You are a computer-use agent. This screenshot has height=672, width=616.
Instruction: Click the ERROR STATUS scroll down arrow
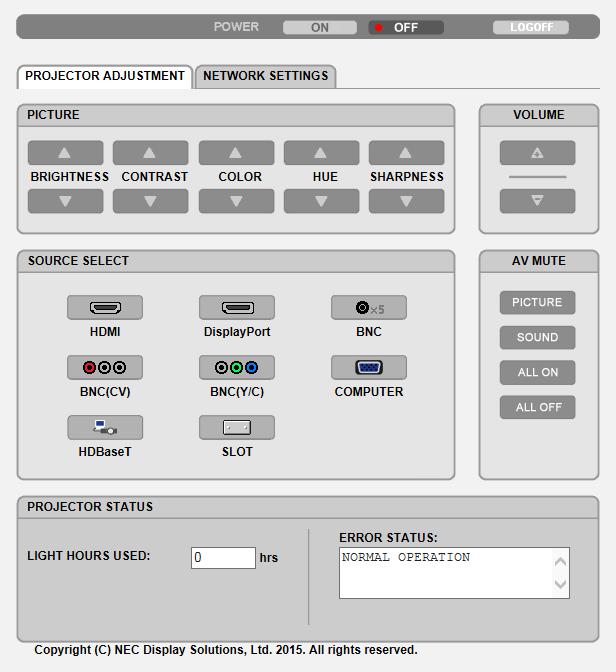point(560,584)
